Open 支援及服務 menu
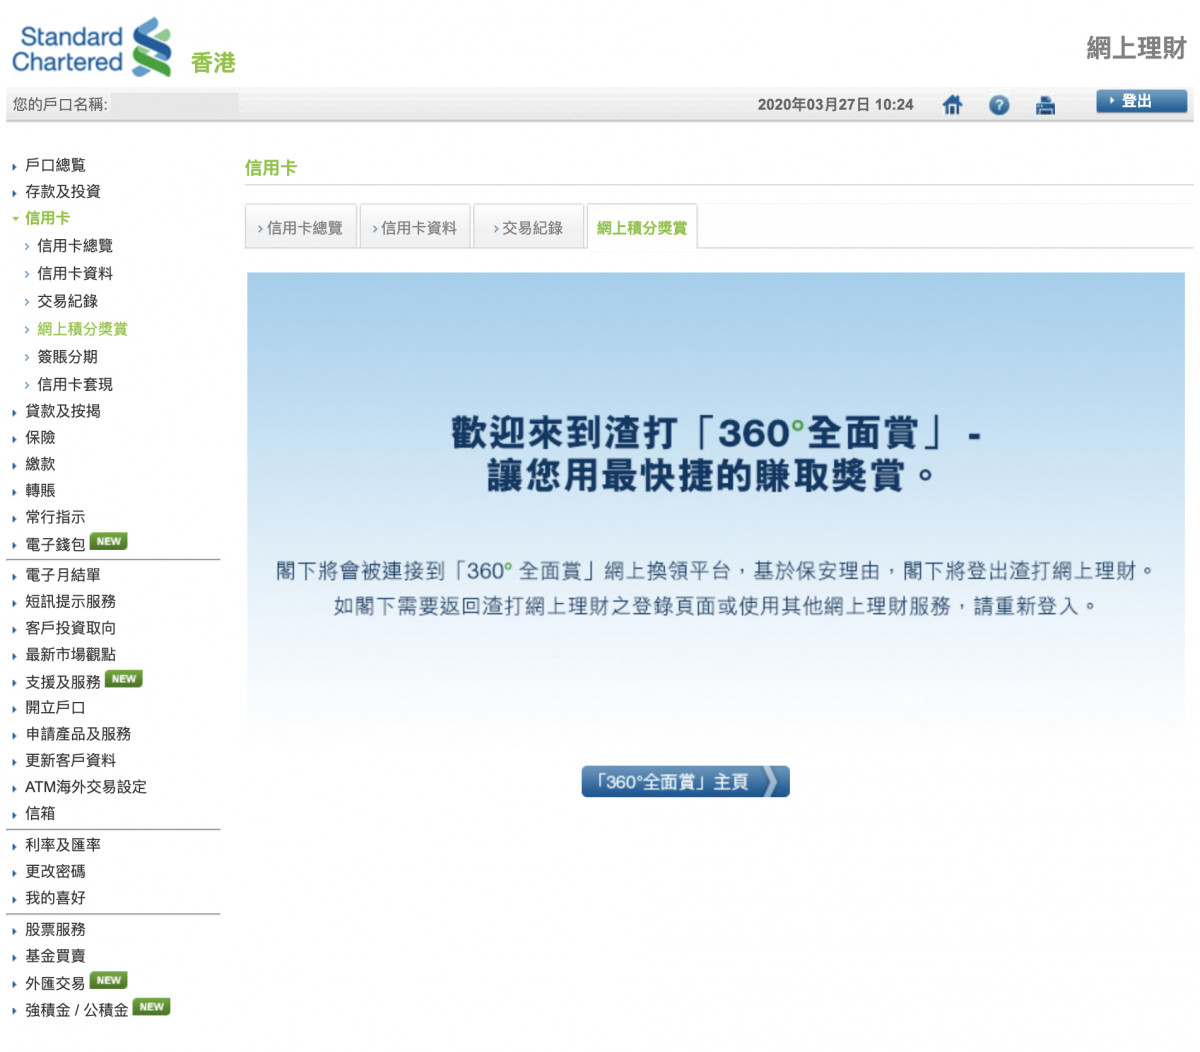Viewport: 1200px width, 1052px height. [x=62, y=681]
